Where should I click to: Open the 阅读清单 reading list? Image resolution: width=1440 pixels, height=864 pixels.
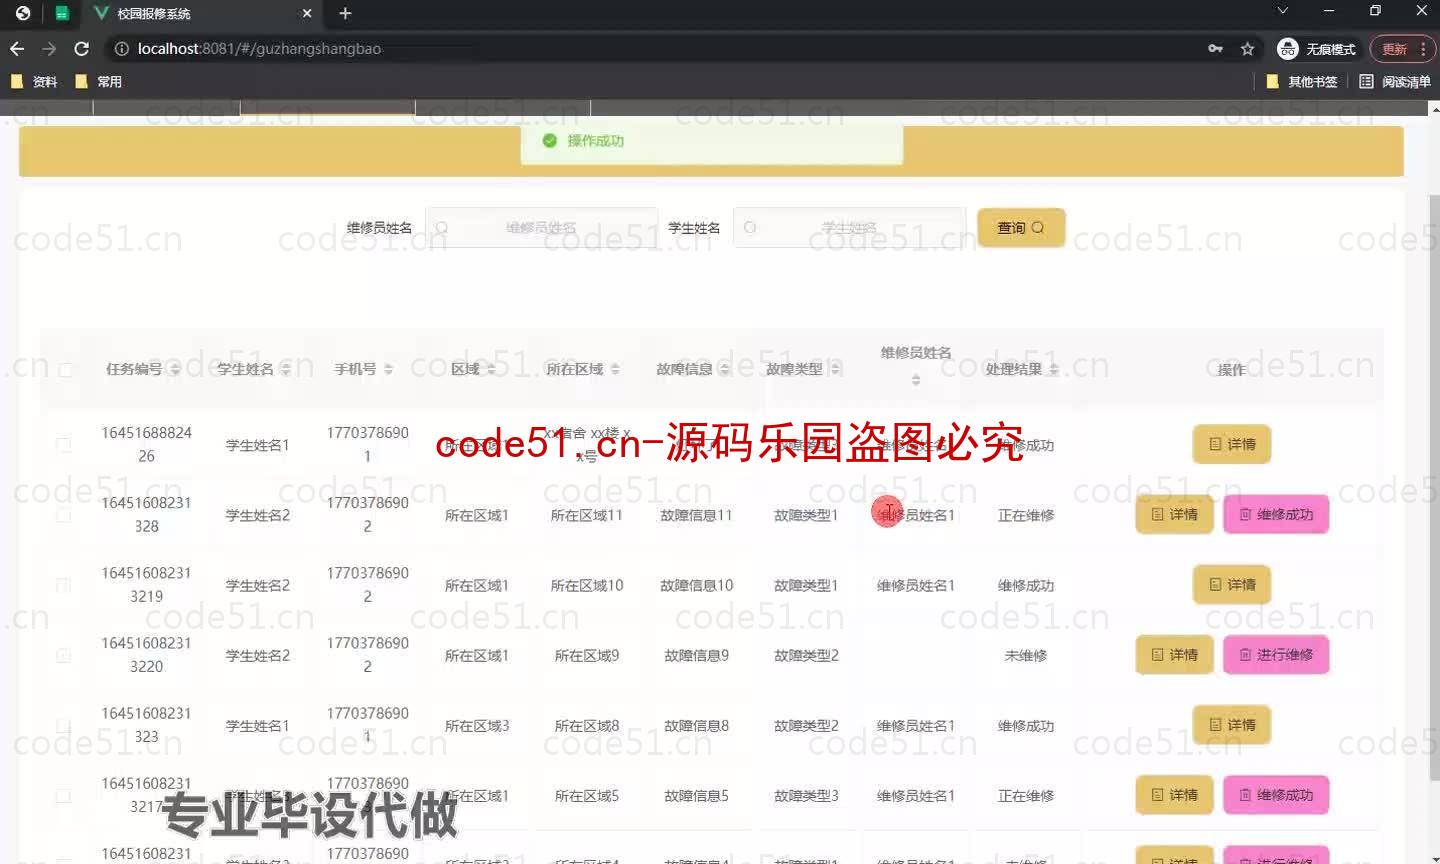coord(1394,82)
